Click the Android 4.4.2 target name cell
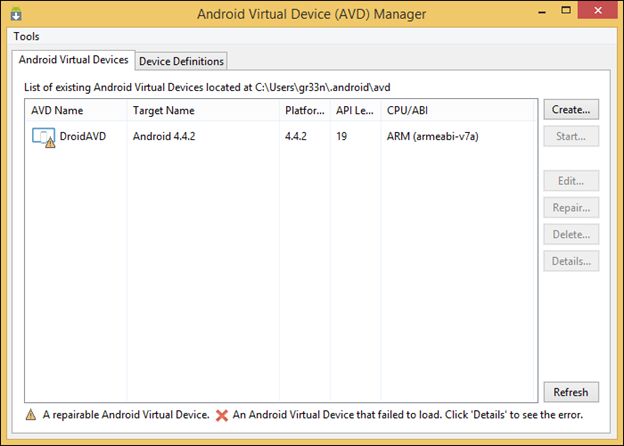 point(164,136)
